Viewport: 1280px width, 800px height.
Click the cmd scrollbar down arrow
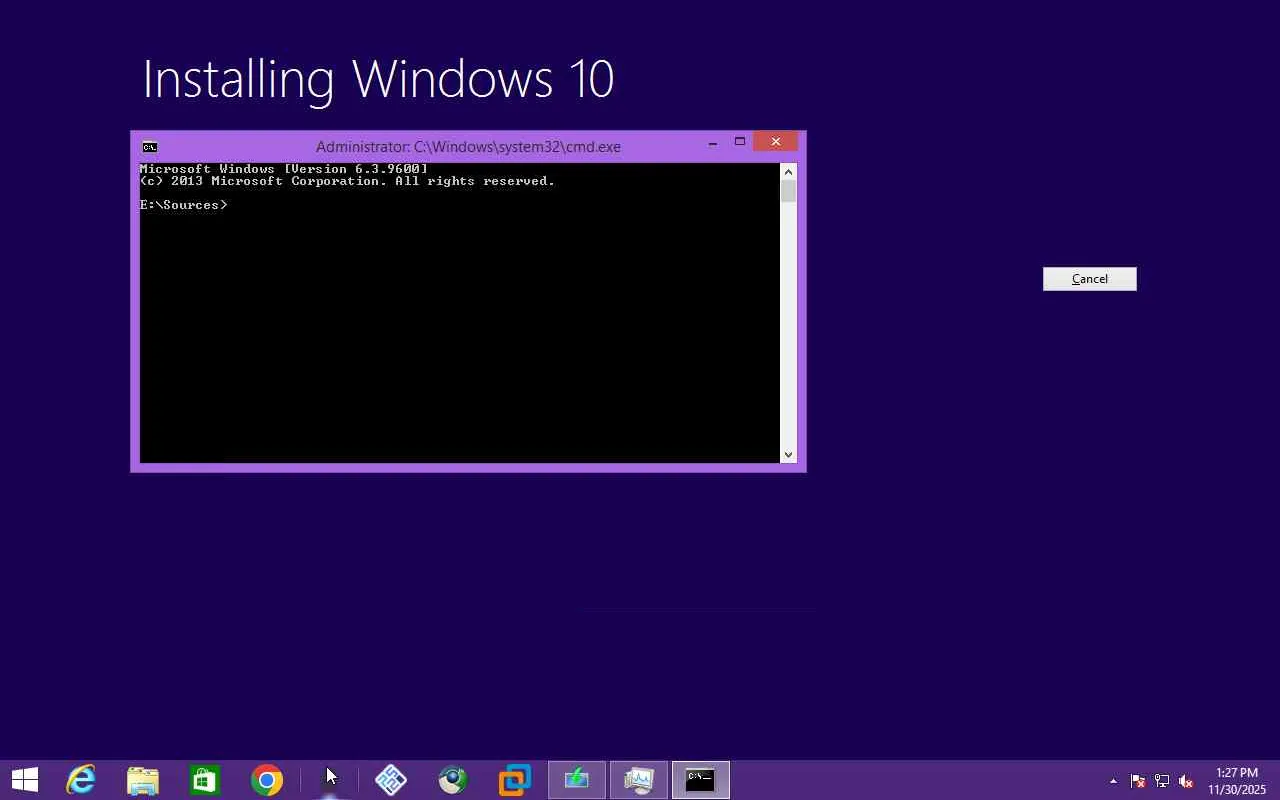coord(788,454)
